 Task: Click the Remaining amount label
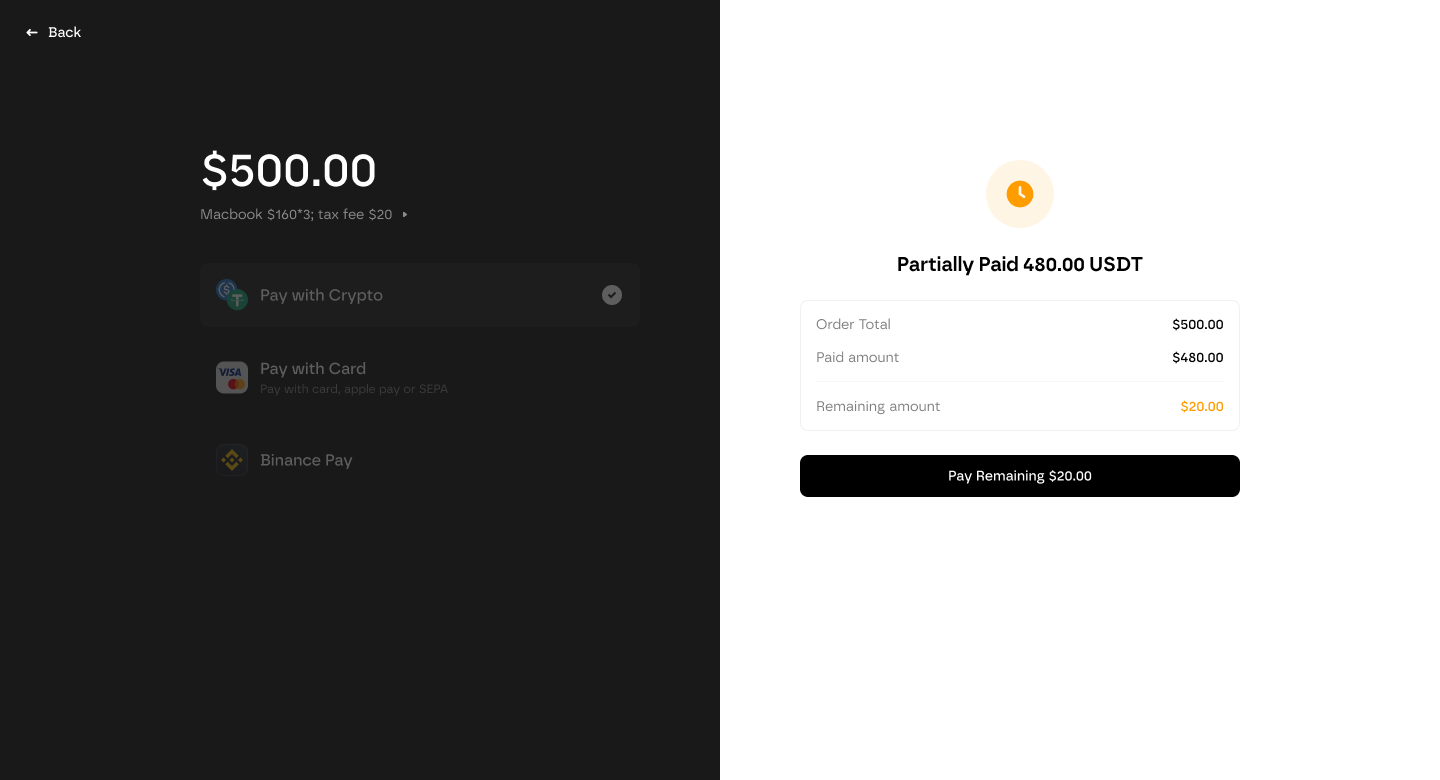(x=878, y=407)
